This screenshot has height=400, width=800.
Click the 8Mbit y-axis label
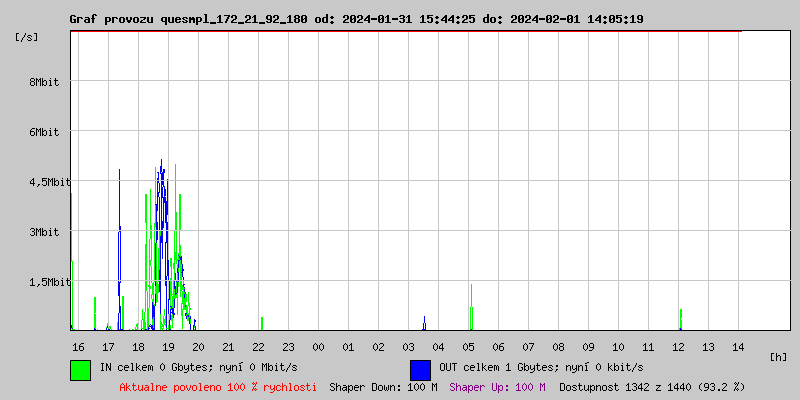pyautogui.click(x=44, y=82)
